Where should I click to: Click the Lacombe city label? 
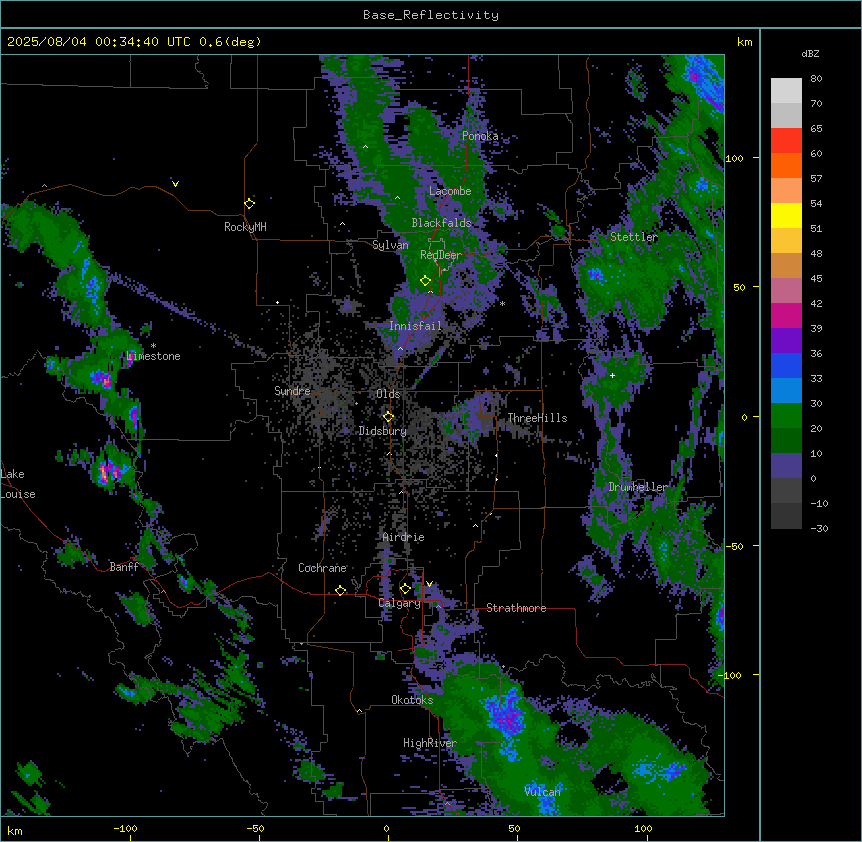[450, 191]
